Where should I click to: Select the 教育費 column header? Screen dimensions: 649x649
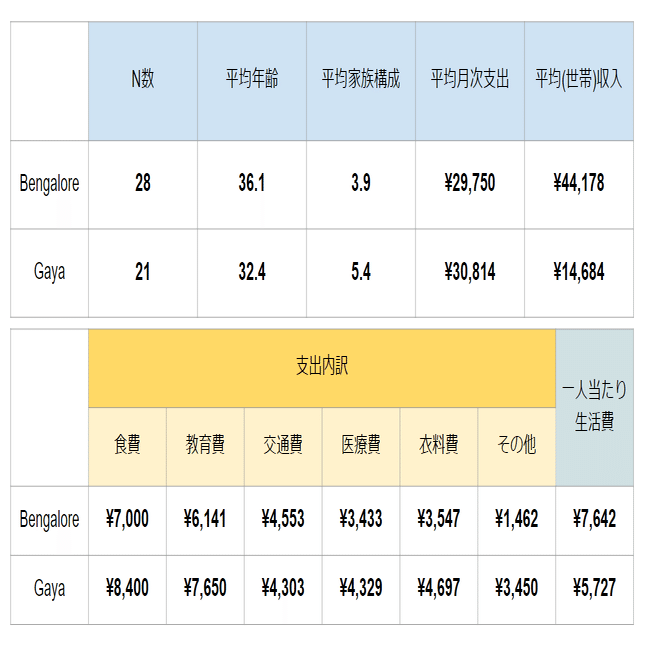click(x=205, y=445)
